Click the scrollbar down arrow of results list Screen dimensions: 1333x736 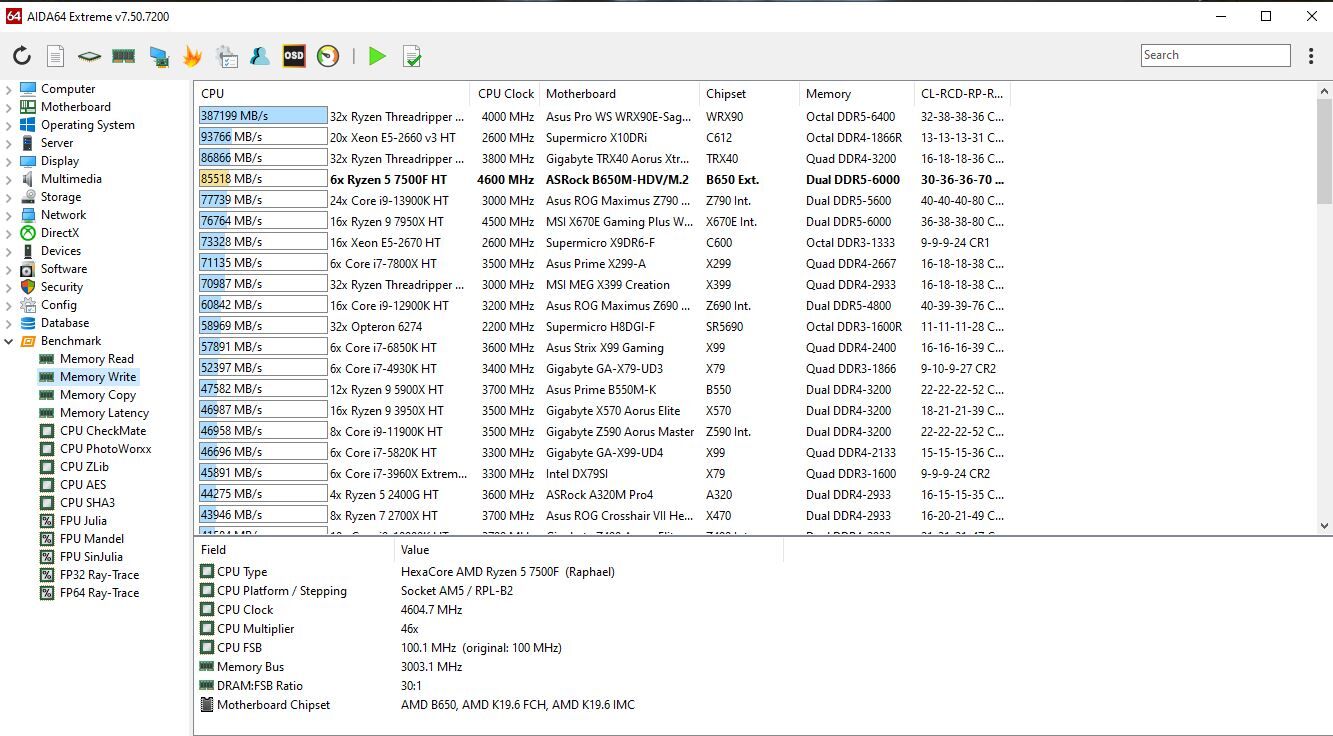(1324, 526)
